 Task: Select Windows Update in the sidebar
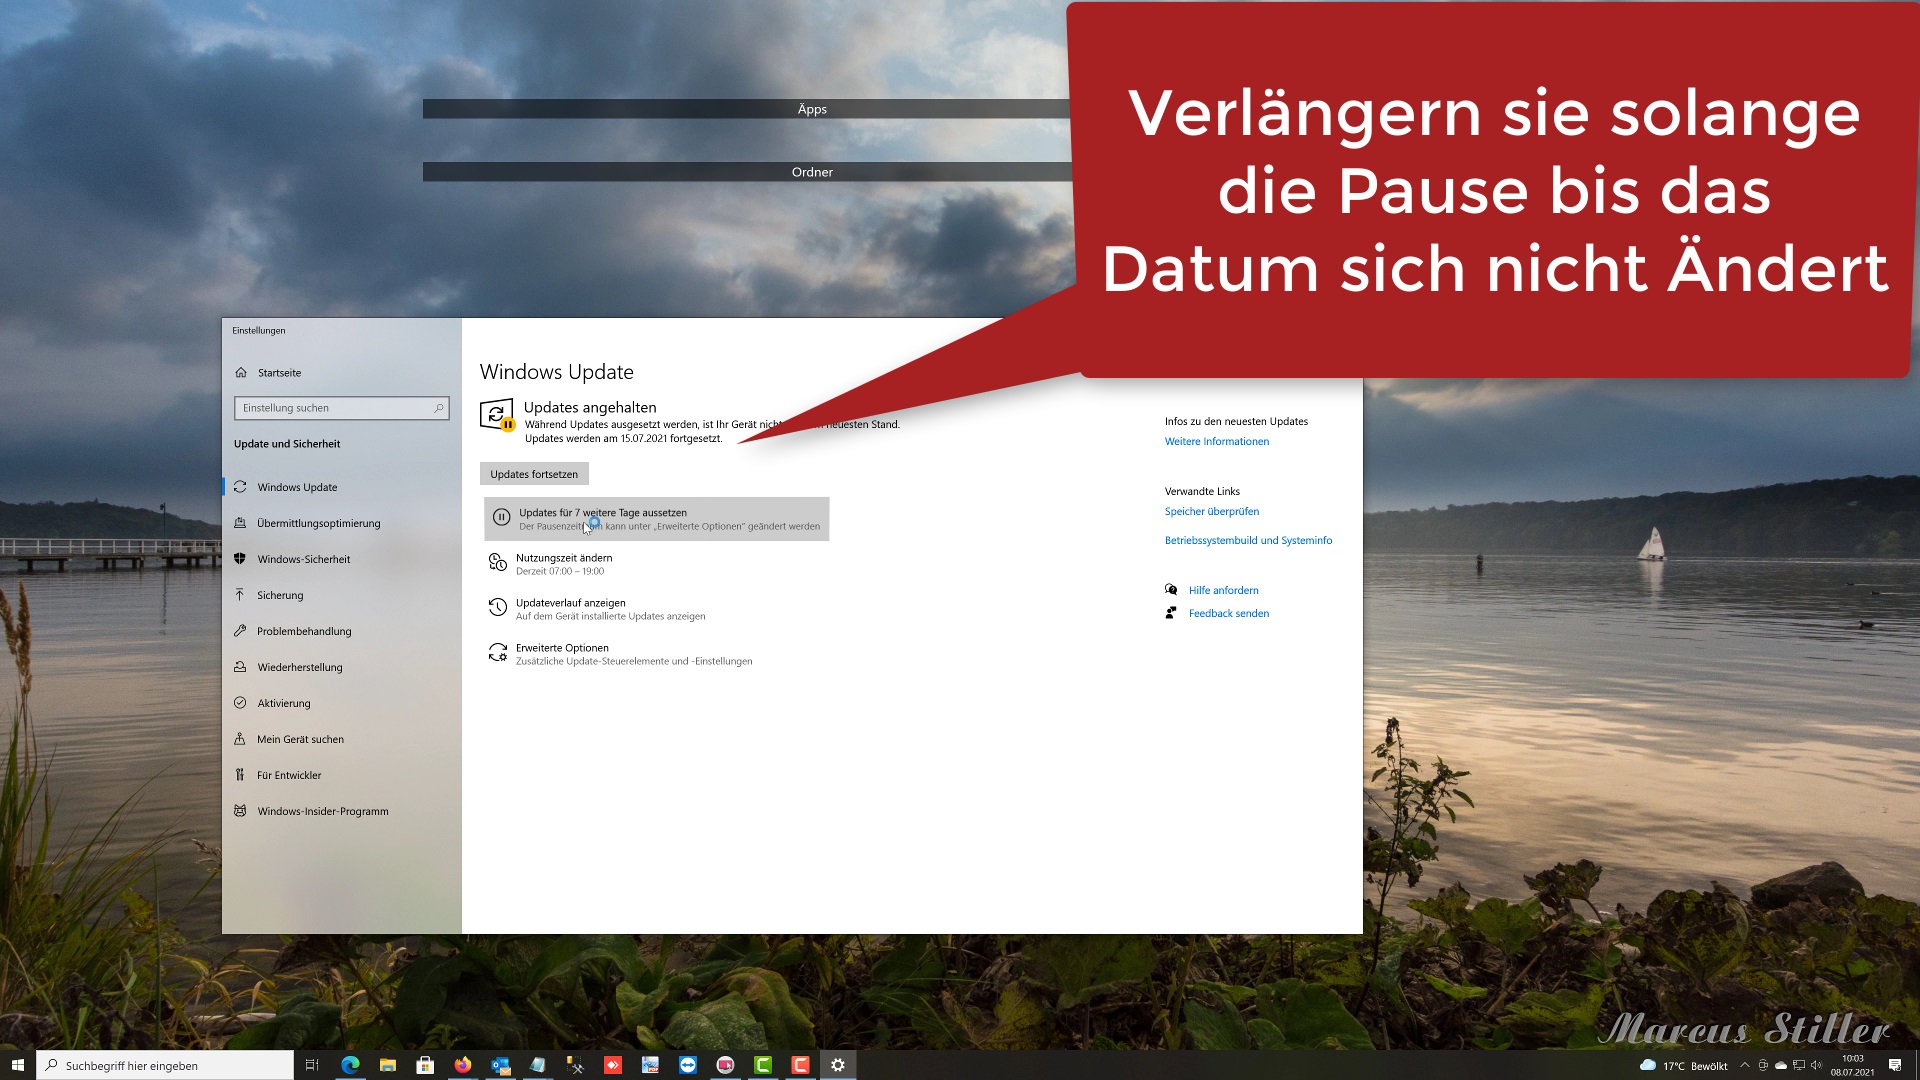pyautogui.click(x=296, y=487)
